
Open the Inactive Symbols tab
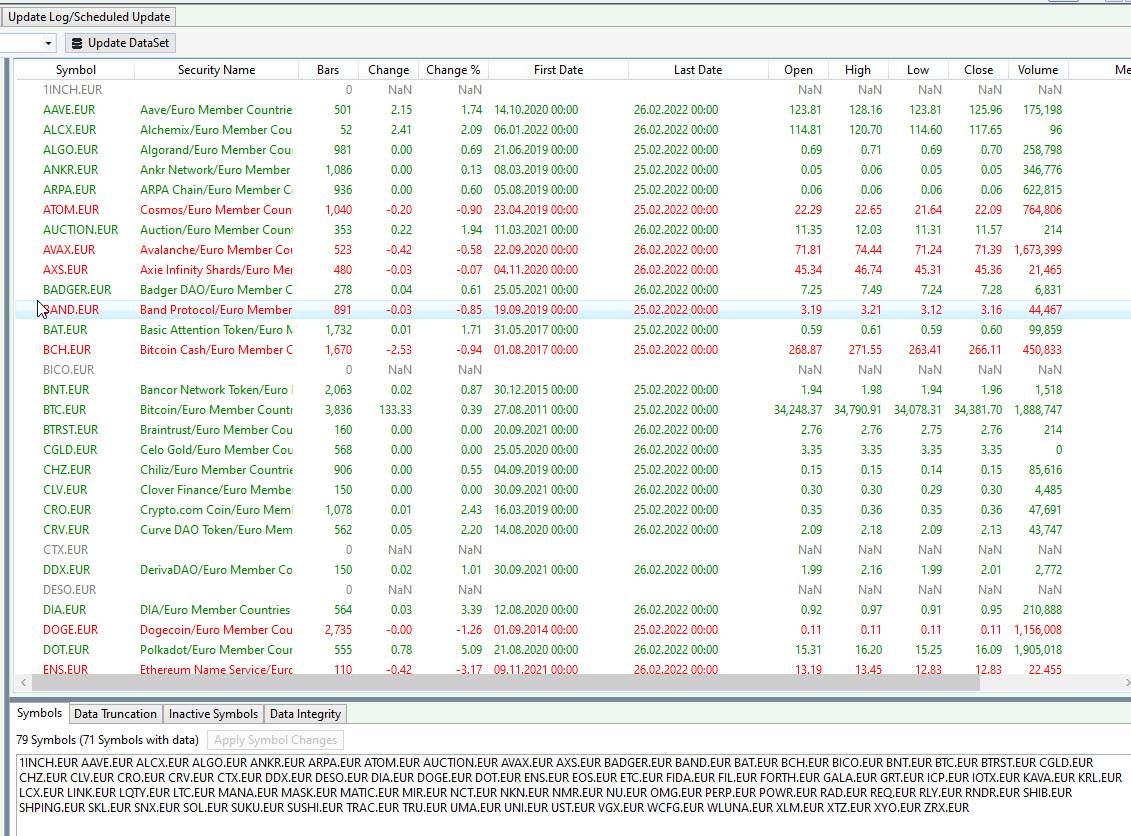(214, 714)
